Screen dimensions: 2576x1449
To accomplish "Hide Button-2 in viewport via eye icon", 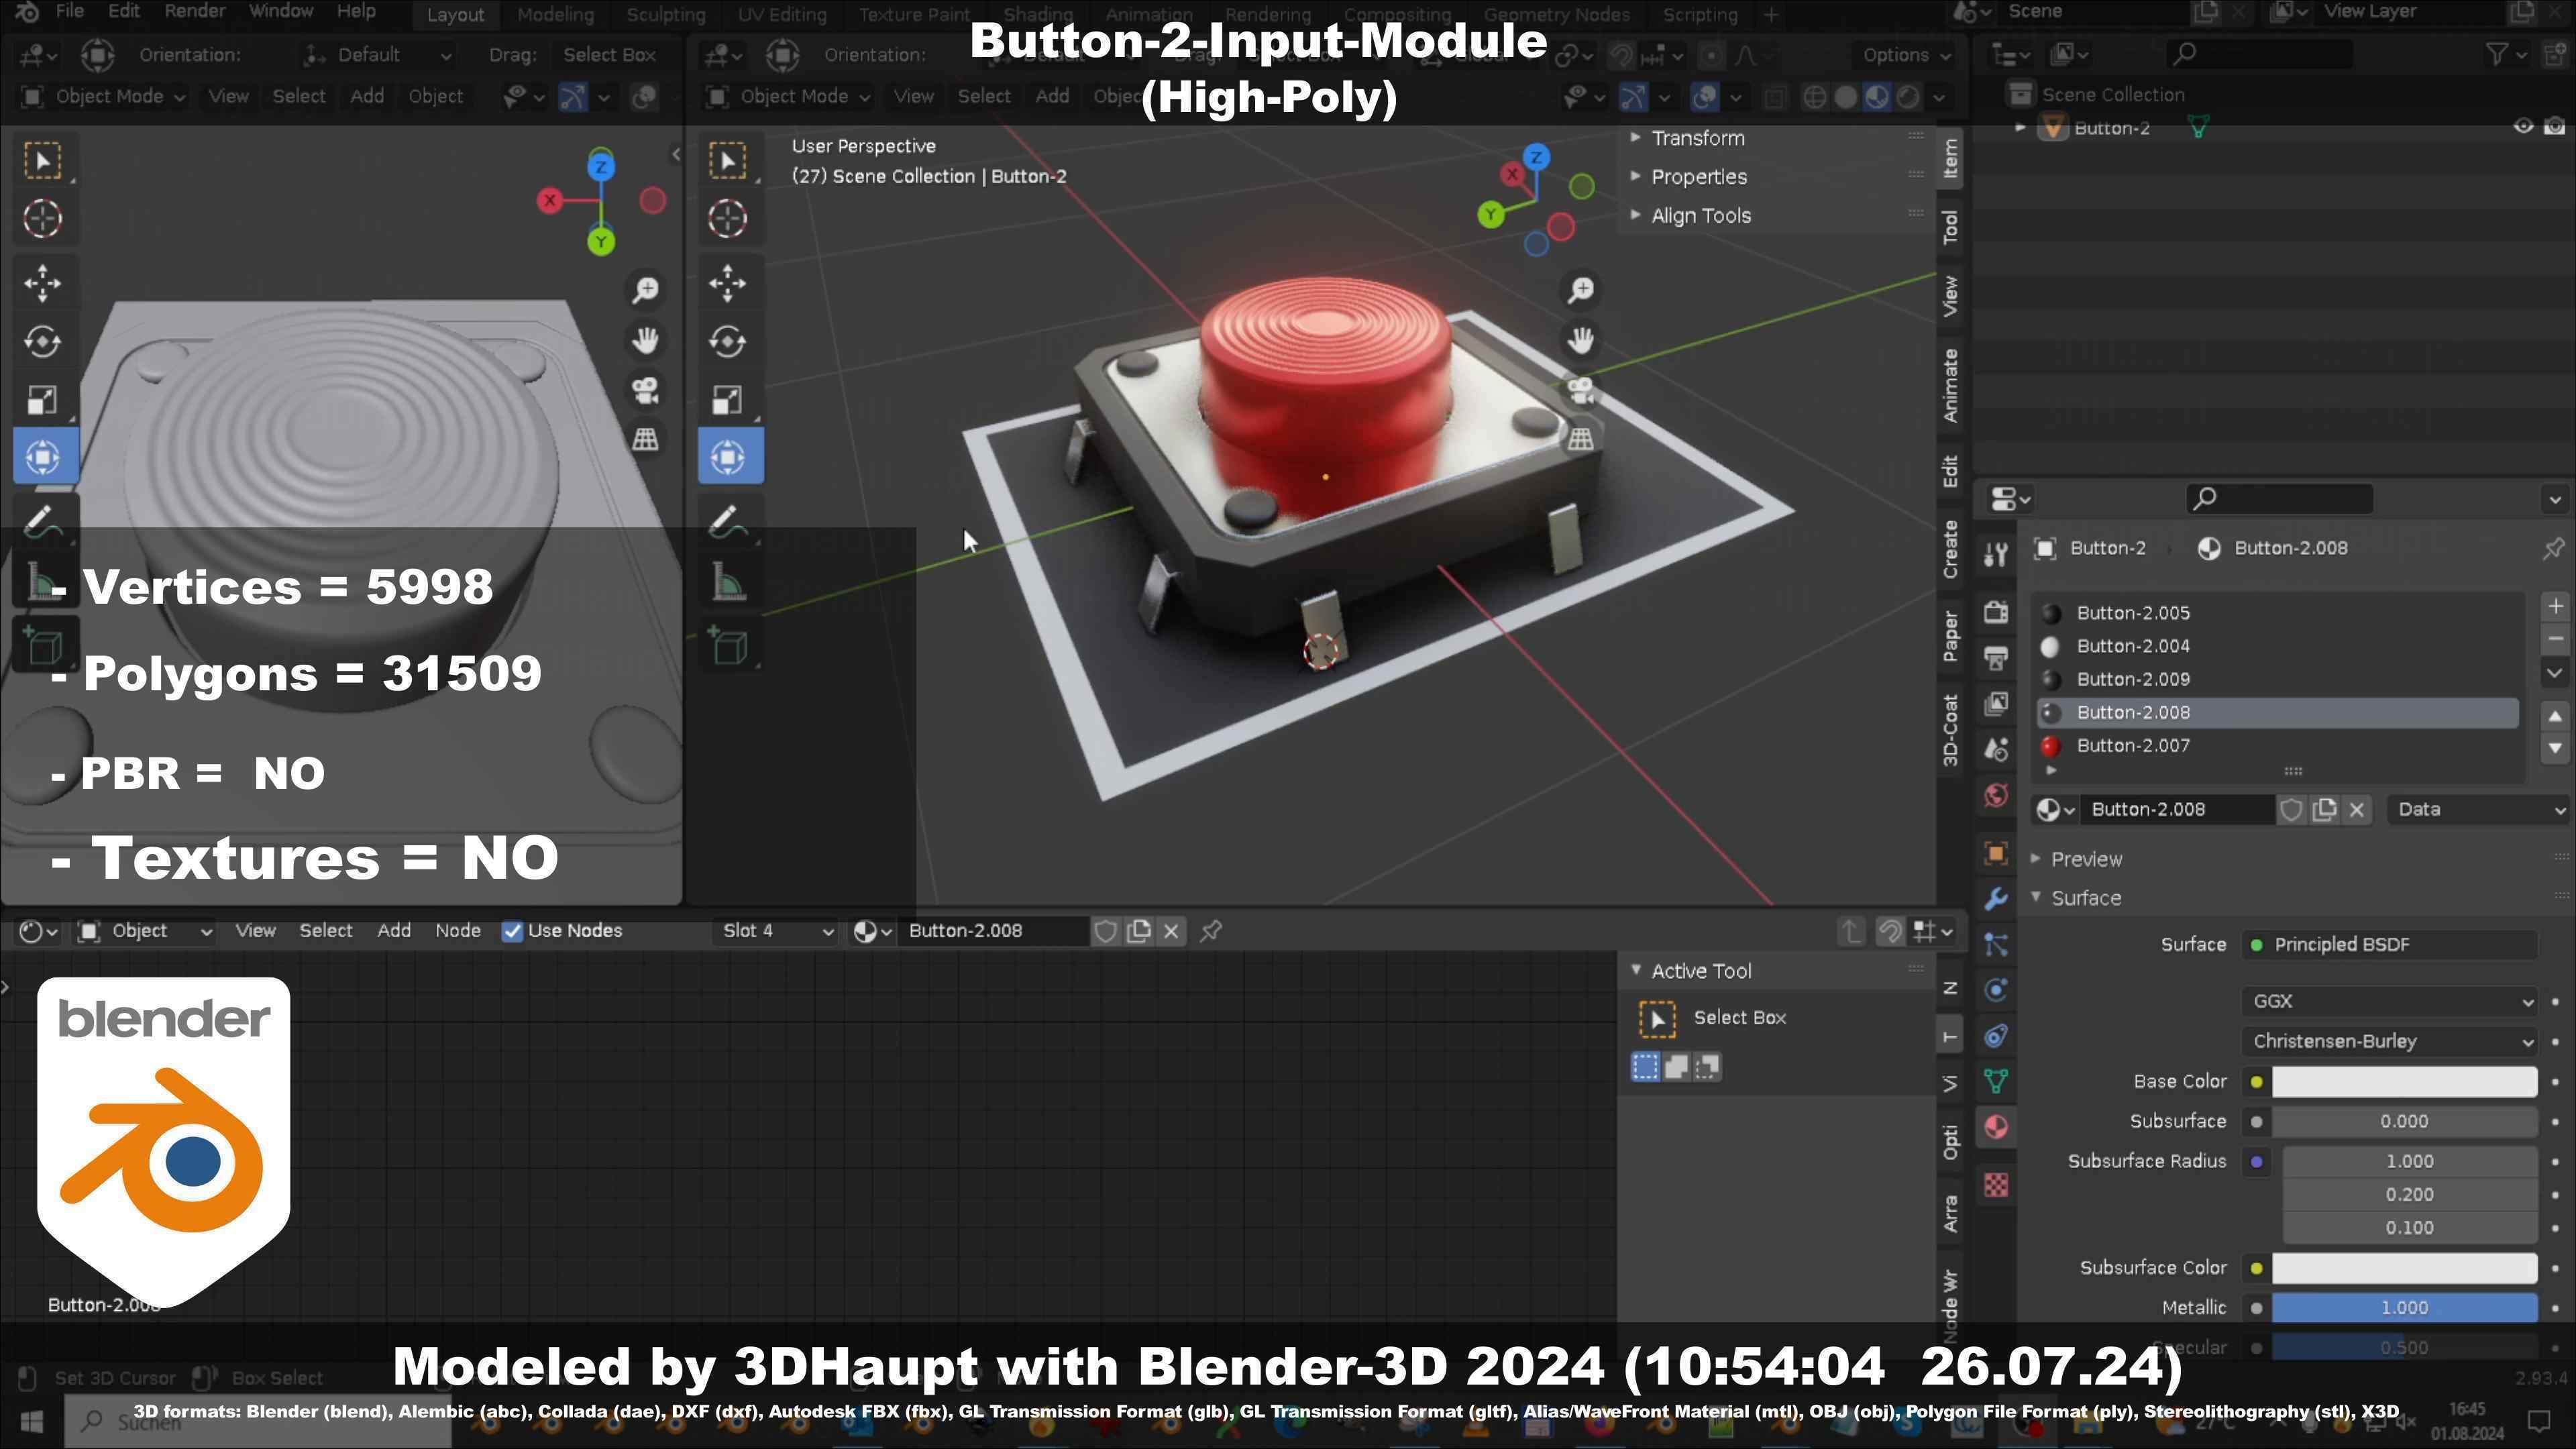I will point(2523,127).
